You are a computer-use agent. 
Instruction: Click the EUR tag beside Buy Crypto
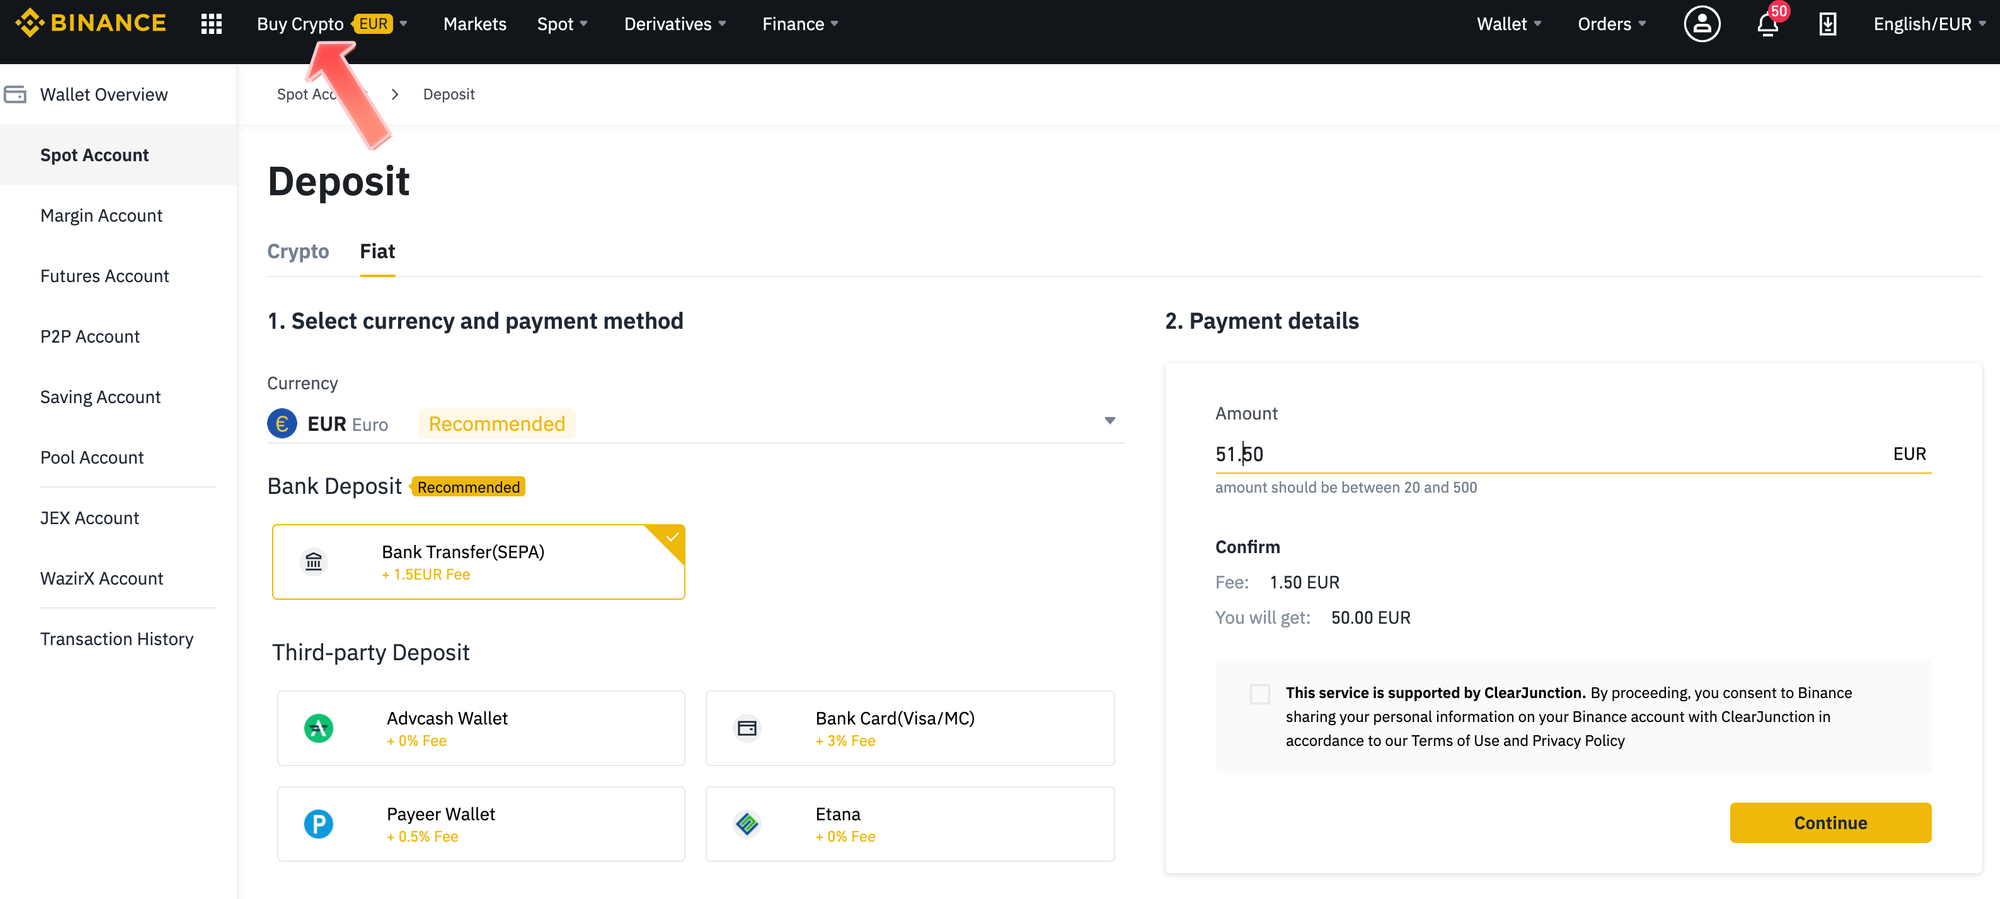(374, 24)
